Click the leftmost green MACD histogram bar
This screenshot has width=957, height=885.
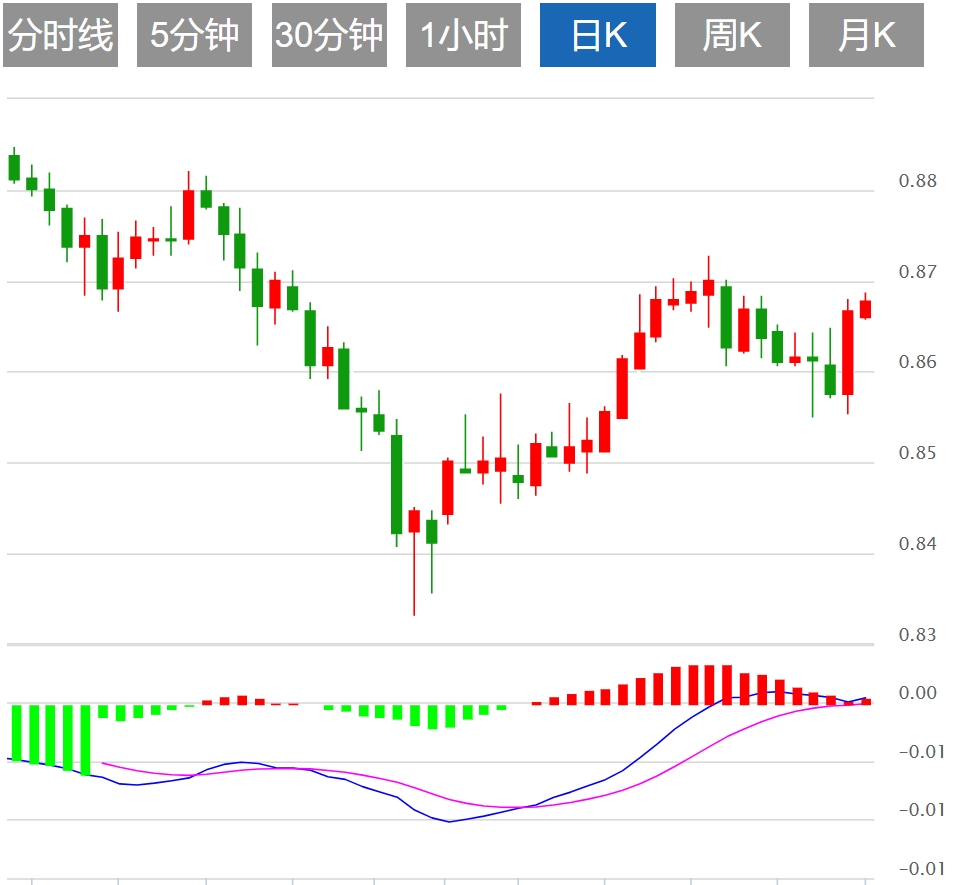tap(17, 733)
